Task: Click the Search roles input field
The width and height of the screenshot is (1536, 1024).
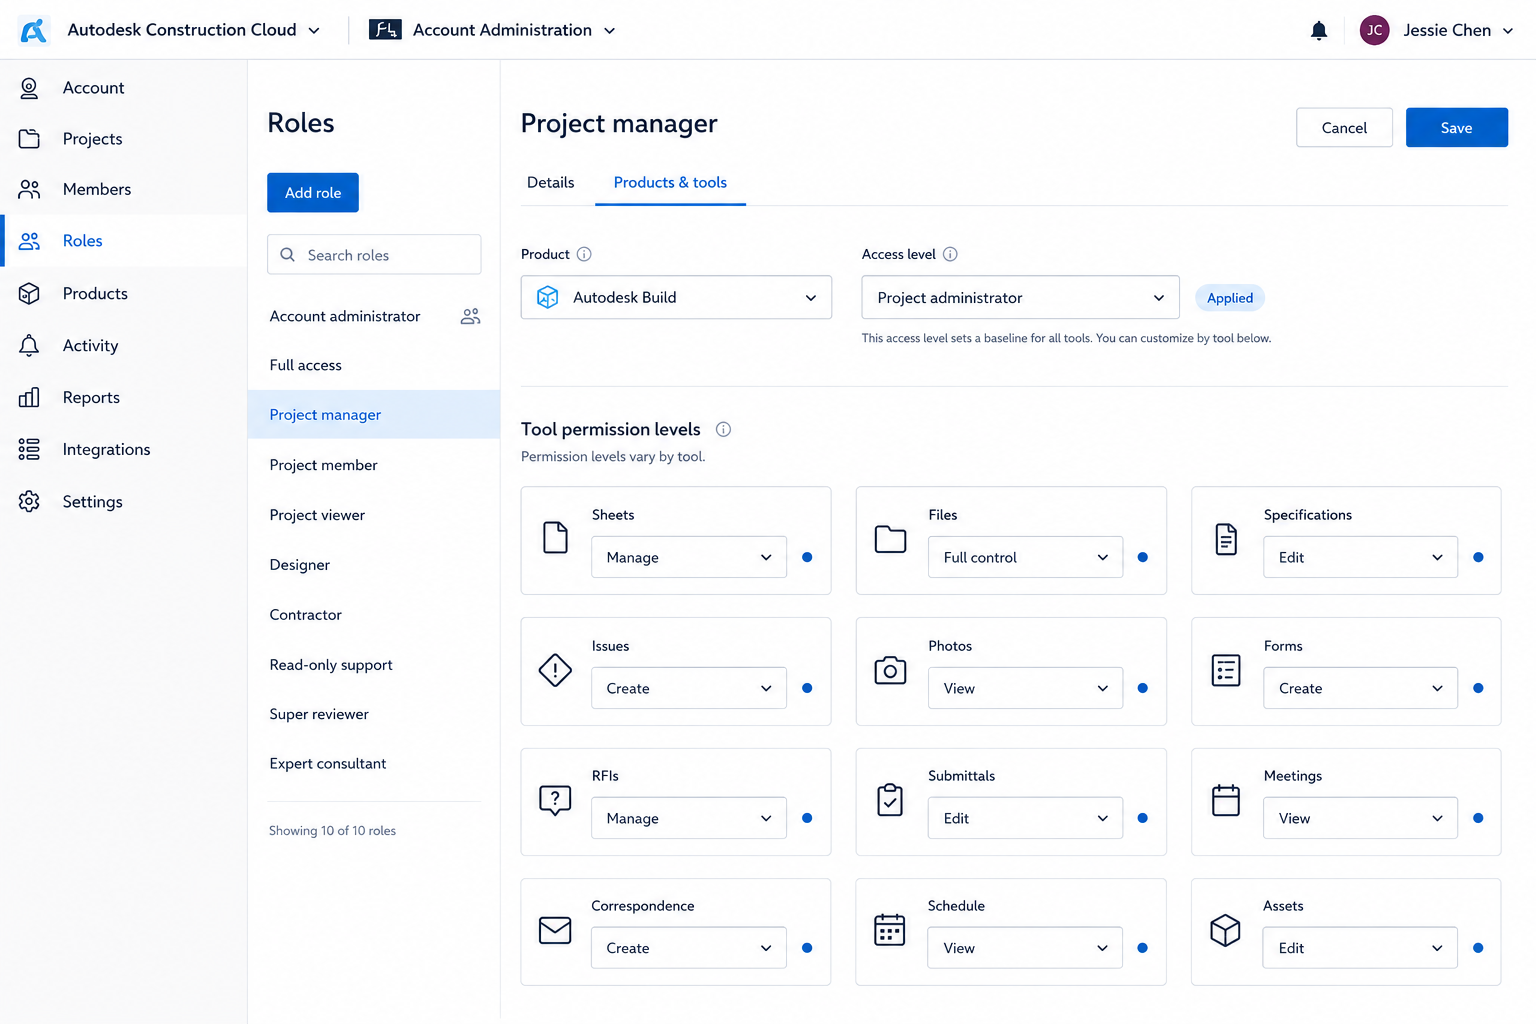Action: tap(374, 254)
